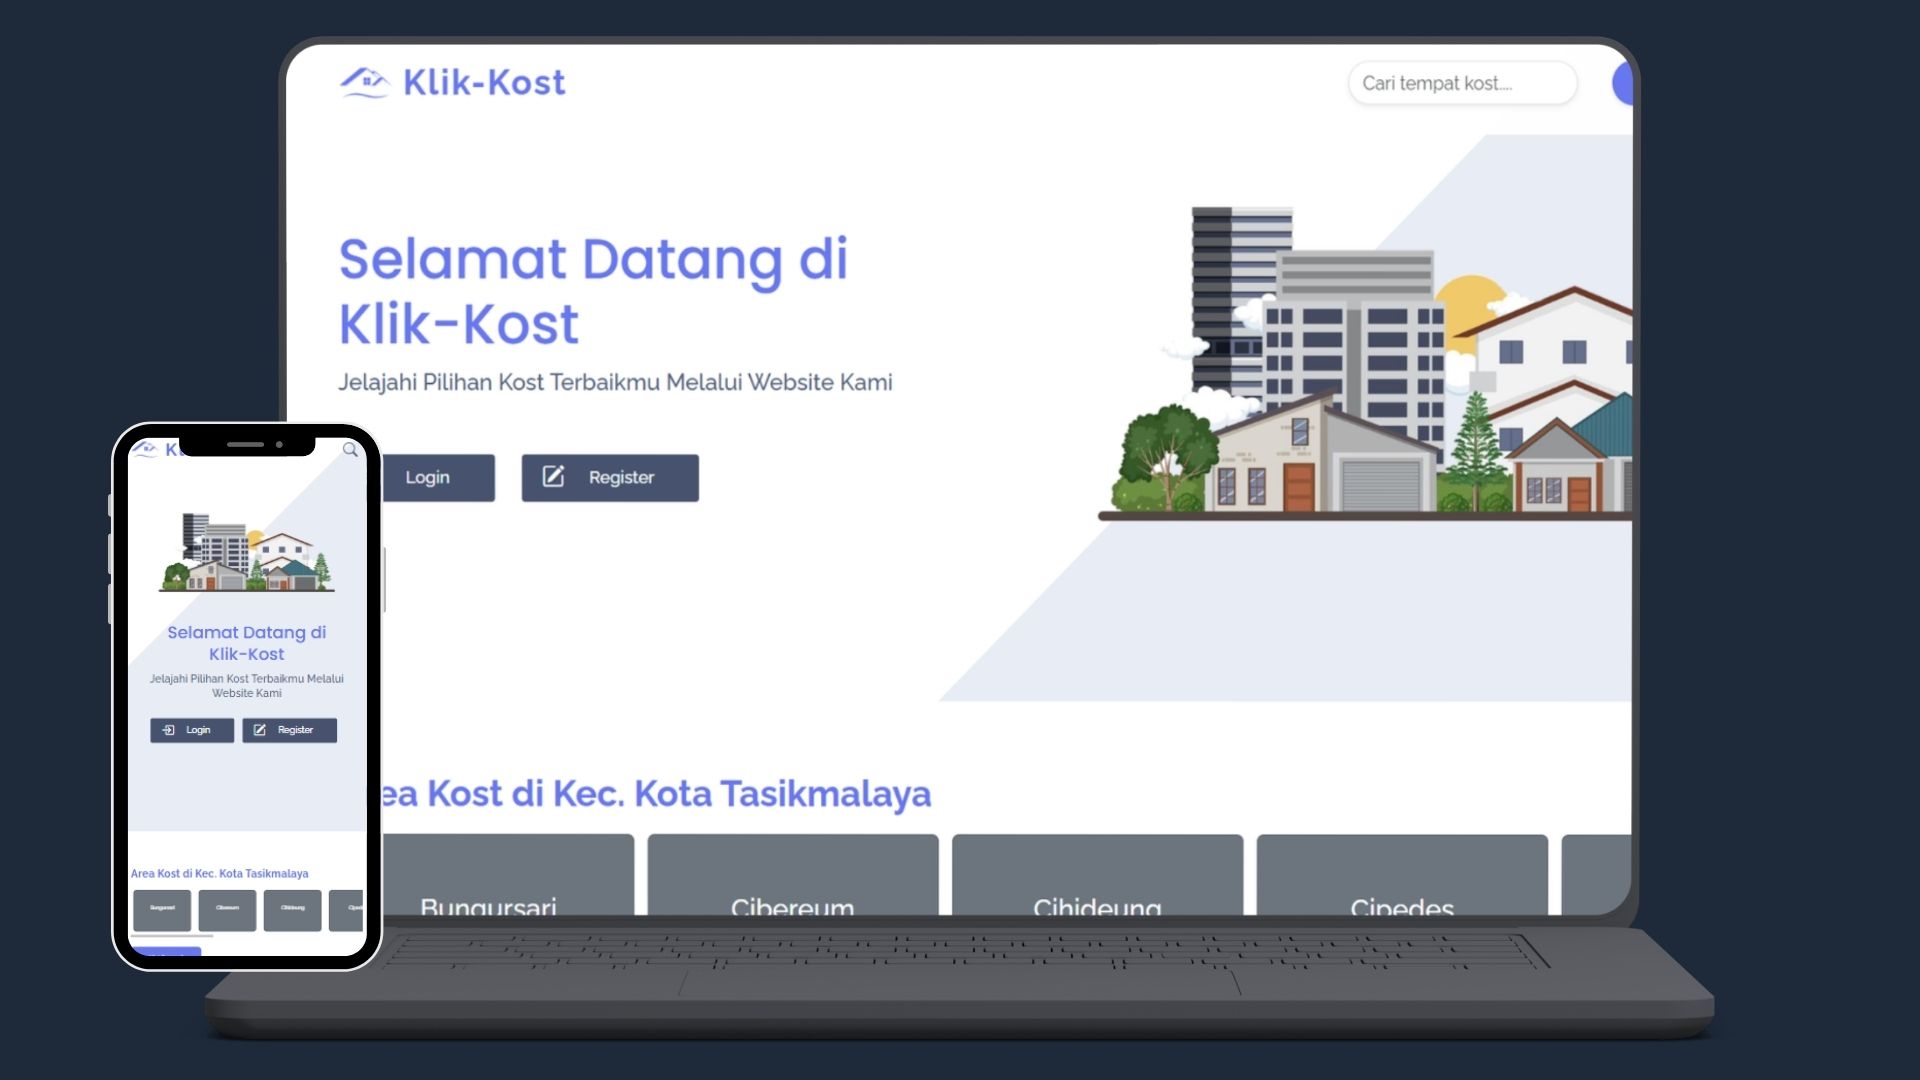Screen dimensions: 1920x1080
Task: Type in the 'Cari tempat kost' search field
Action: tap(1460, 83)
